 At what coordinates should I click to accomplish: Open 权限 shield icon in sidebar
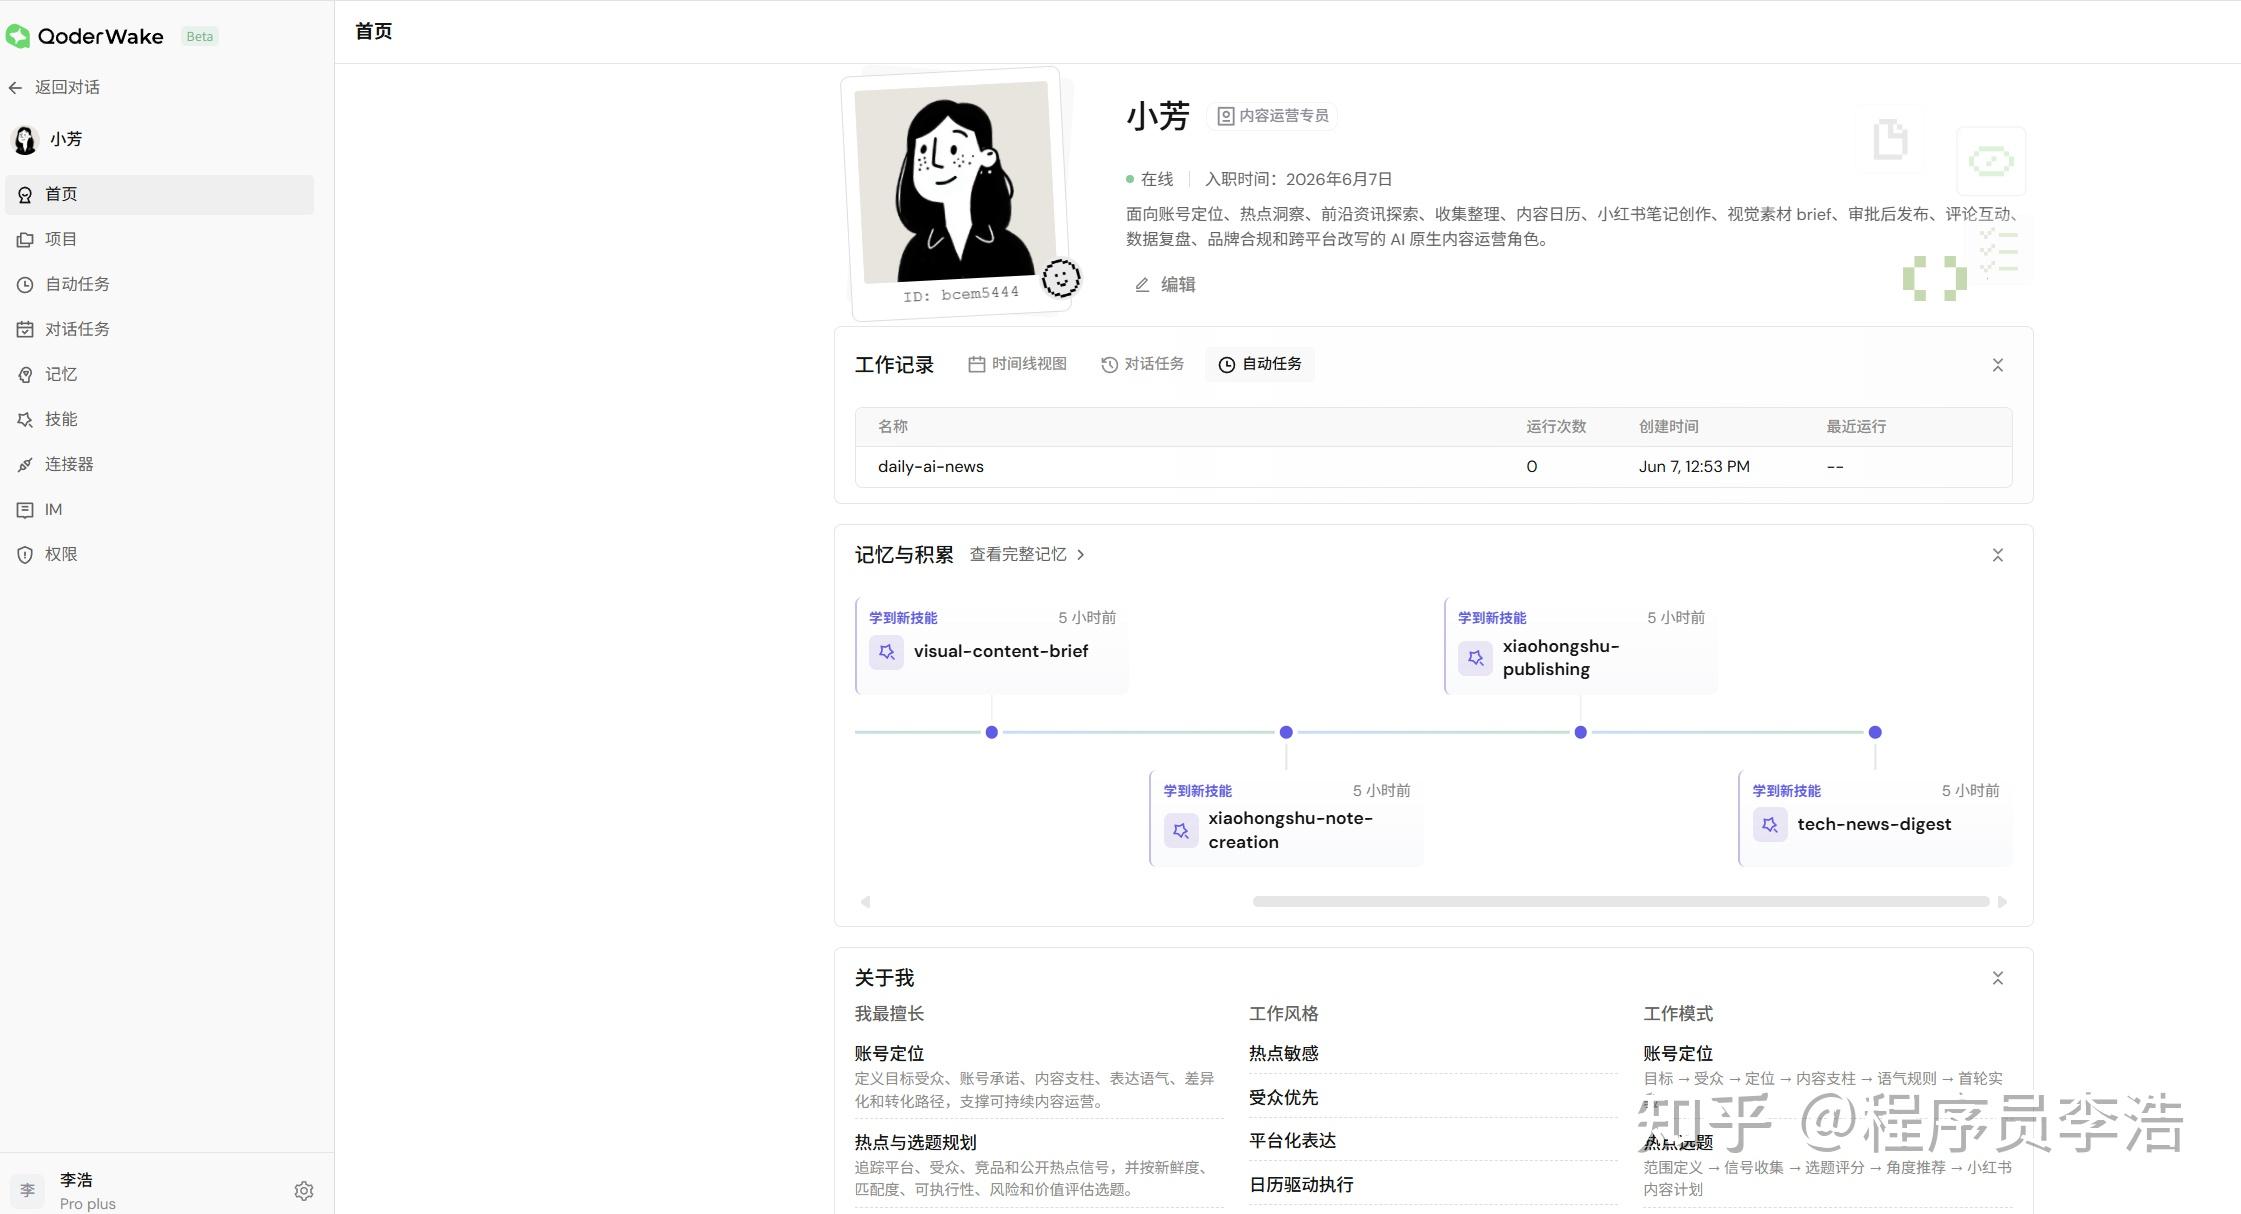coord(25,555)
